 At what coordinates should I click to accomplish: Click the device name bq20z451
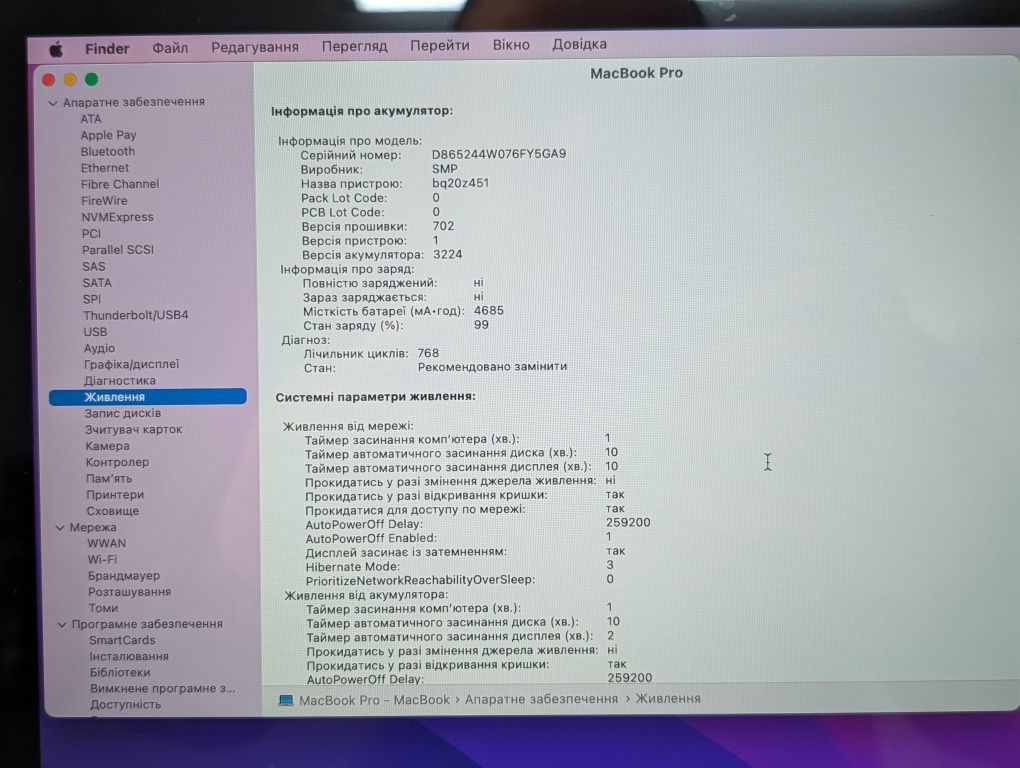click(x=461, y=183)
